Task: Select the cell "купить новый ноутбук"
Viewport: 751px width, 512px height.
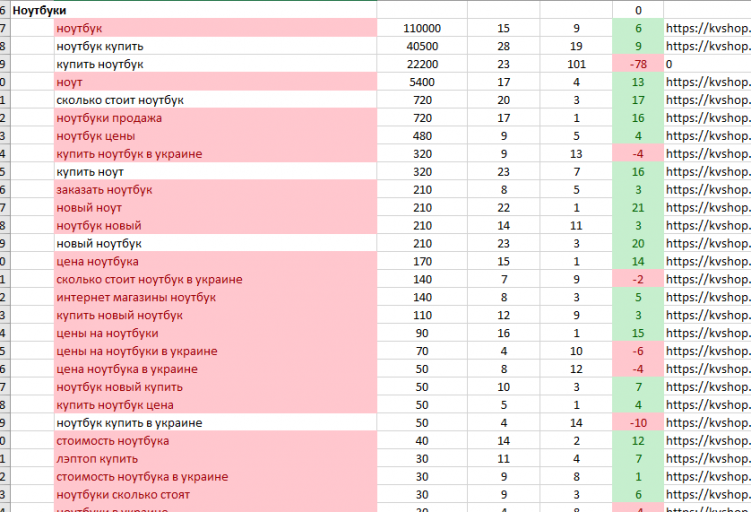Action: click(x=216, y=315)
